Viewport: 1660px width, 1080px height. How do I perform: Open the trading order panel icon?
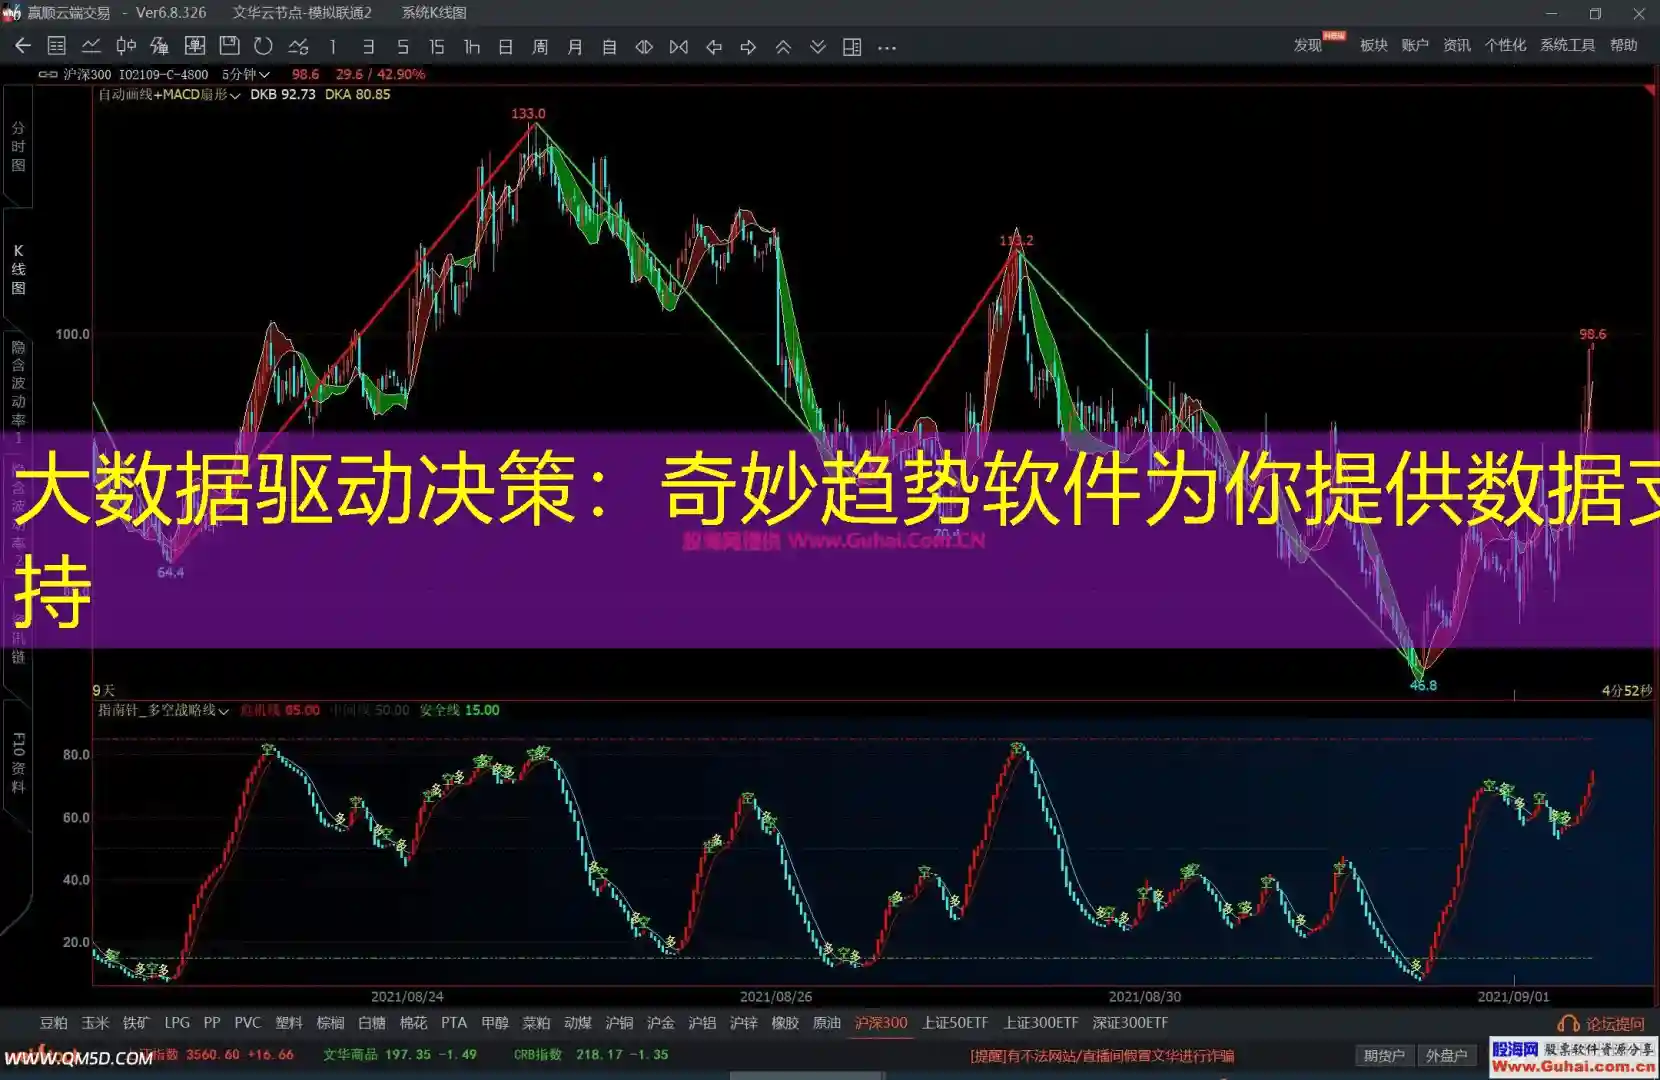point(195,46)
